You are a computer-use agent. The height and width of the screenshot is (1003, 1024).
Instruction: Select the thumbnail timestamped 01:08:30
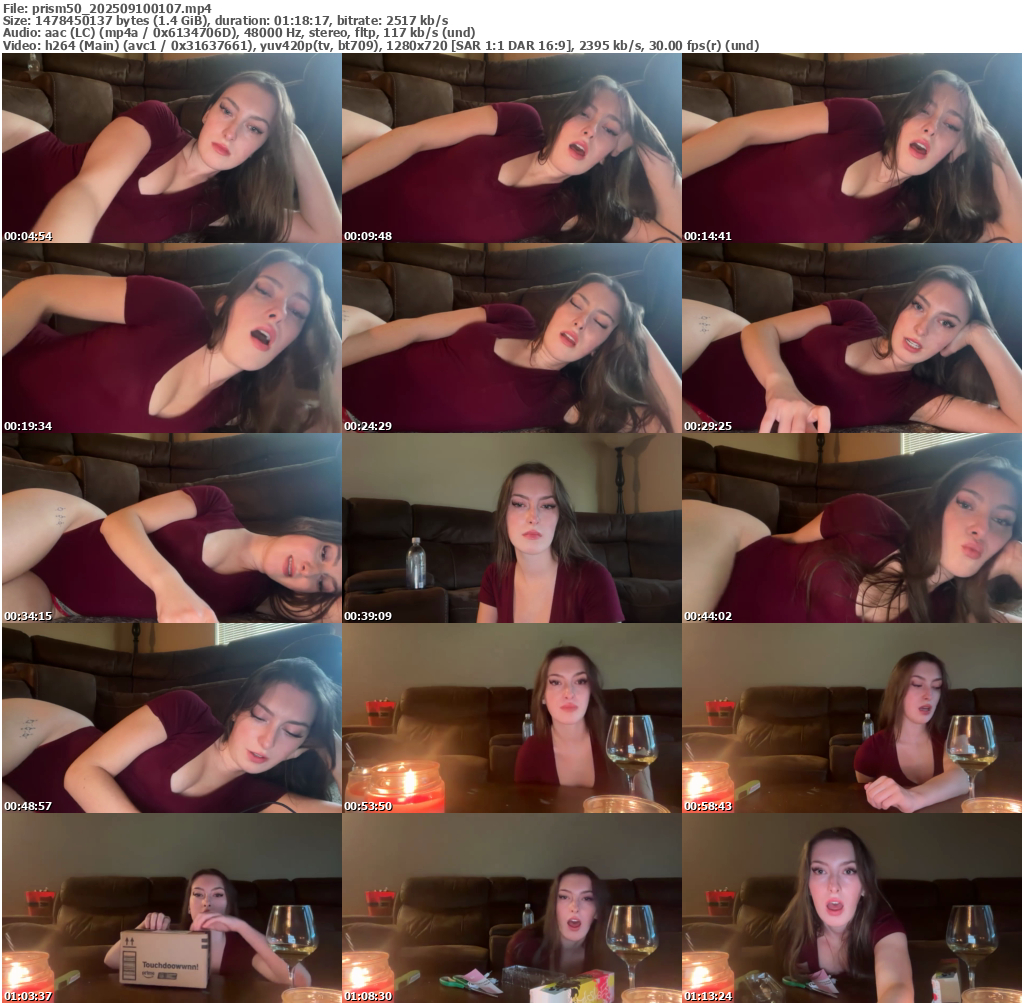pos(512,908)
